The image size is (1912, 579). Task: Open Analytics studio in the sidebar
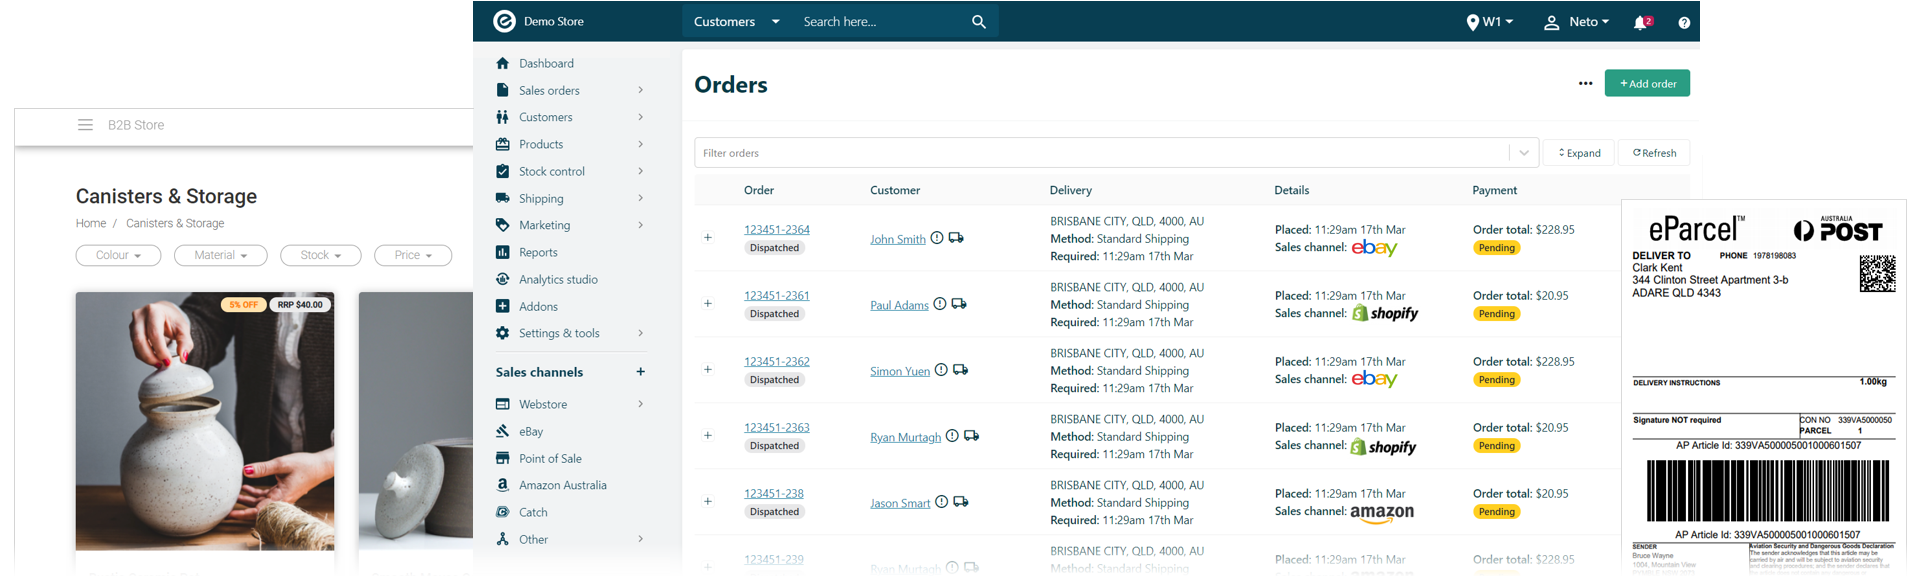coord(558,279)
